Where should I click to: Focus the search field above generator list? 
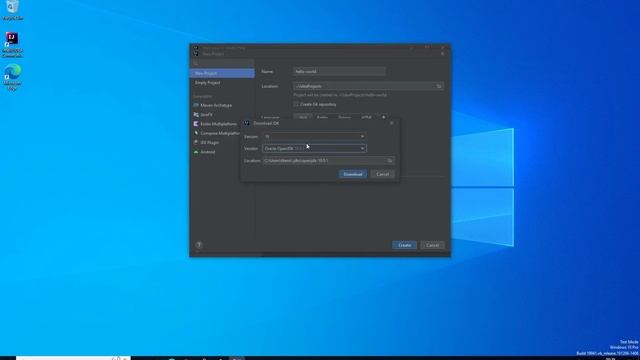pyautogui.click(x=222, y=63)
